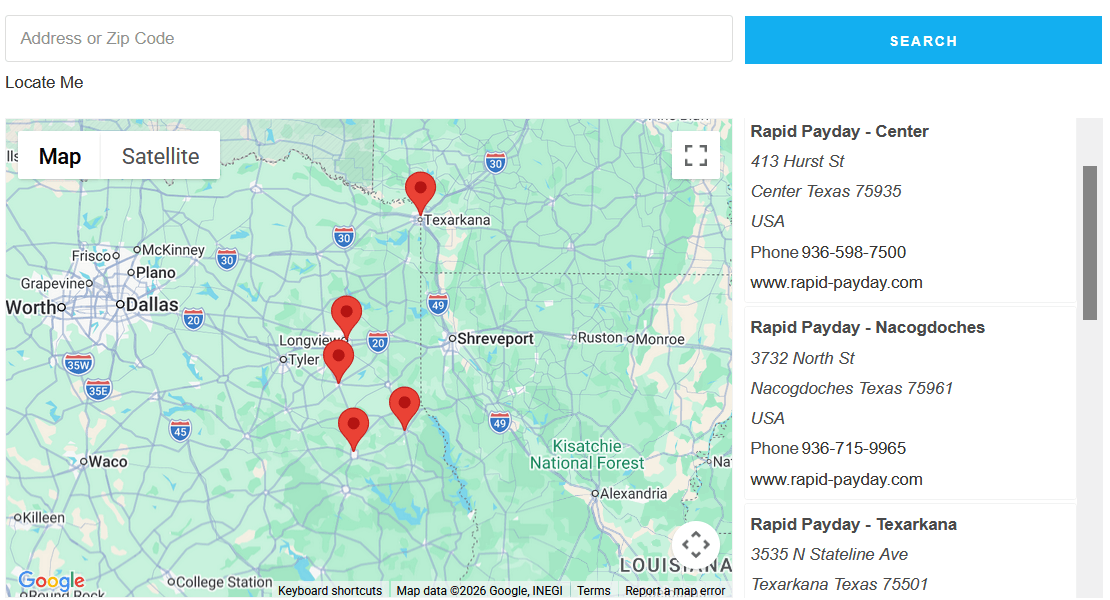Viewport: 1110px width, 600px height.
Task: Click Center Texas 75935 text
Action: tap(825, 191)
